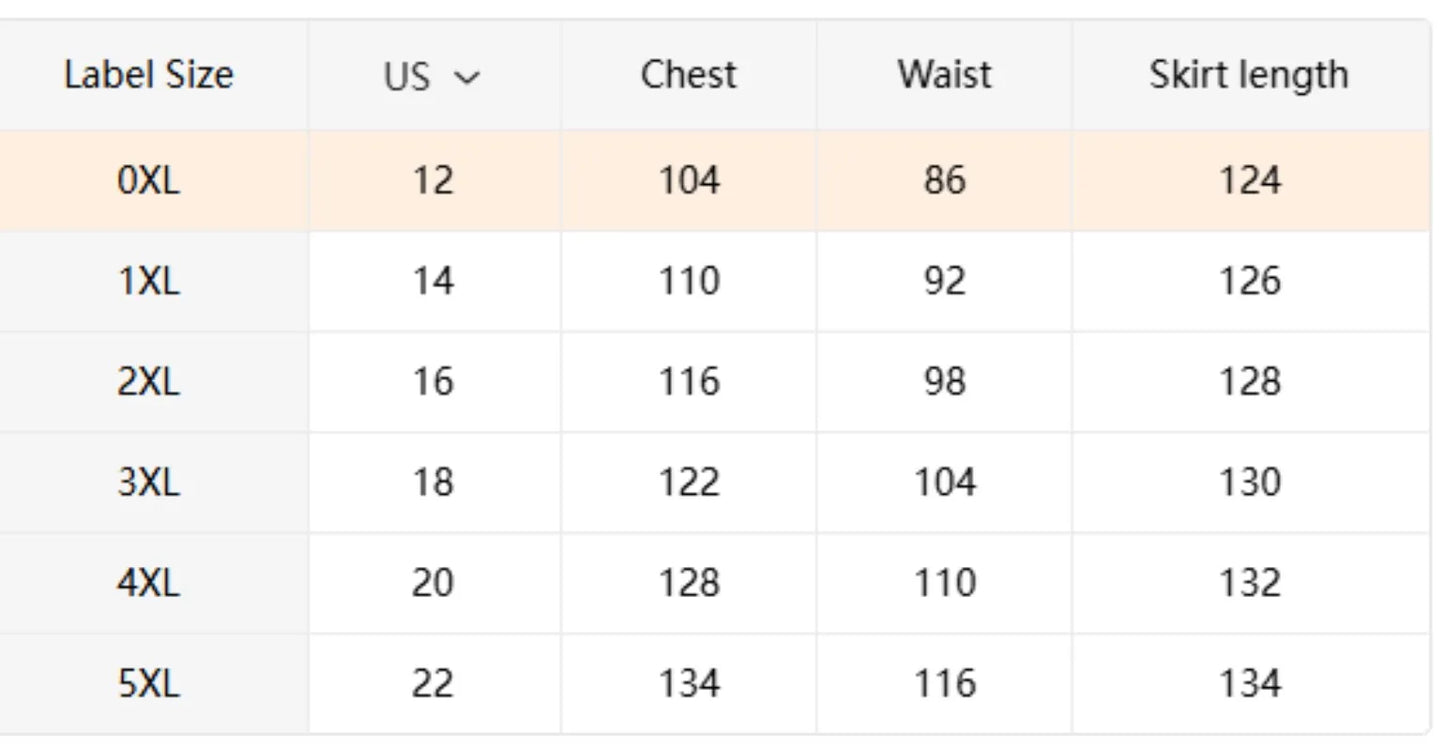The image size is (1445, 751).
Task: Click the chest value in 1XL row
Action: 688,281
